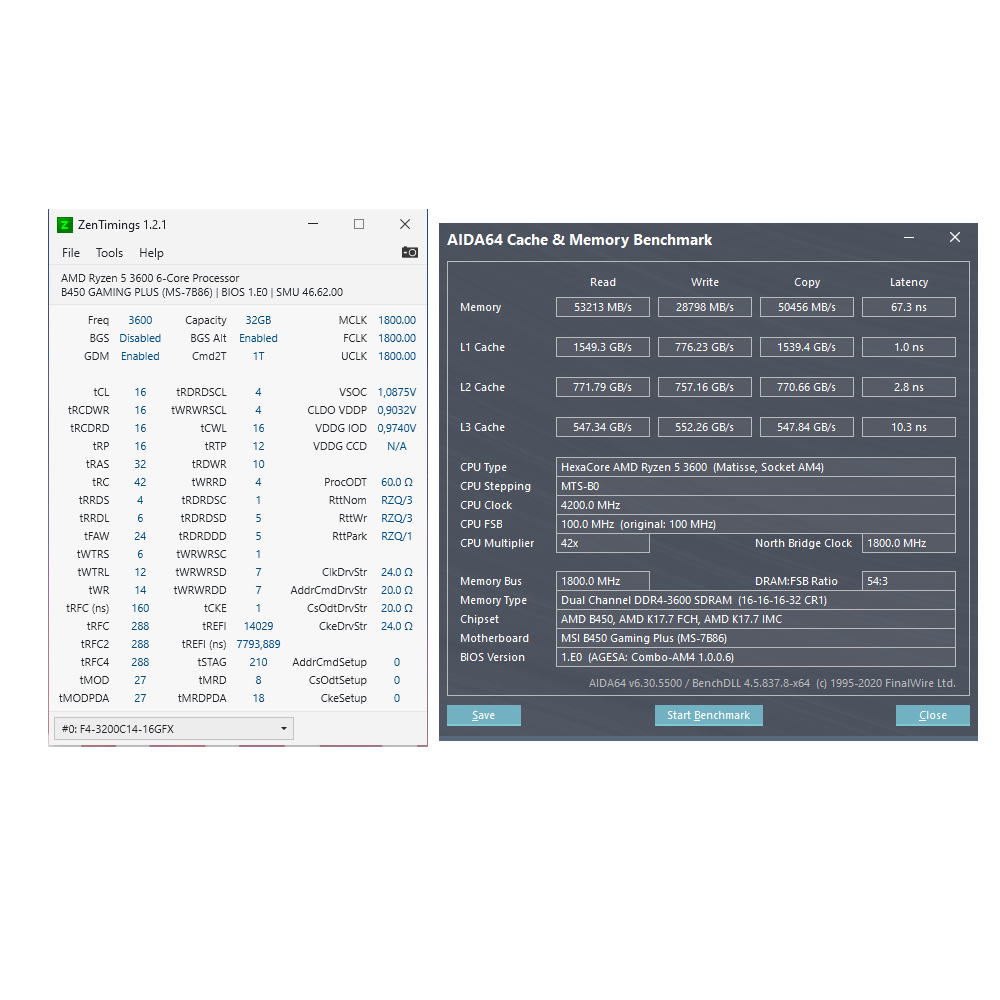Click the ProcODT value 60.0 Ω
The height and width of the screenshot is (1000, 1000).
click(397, 482)
